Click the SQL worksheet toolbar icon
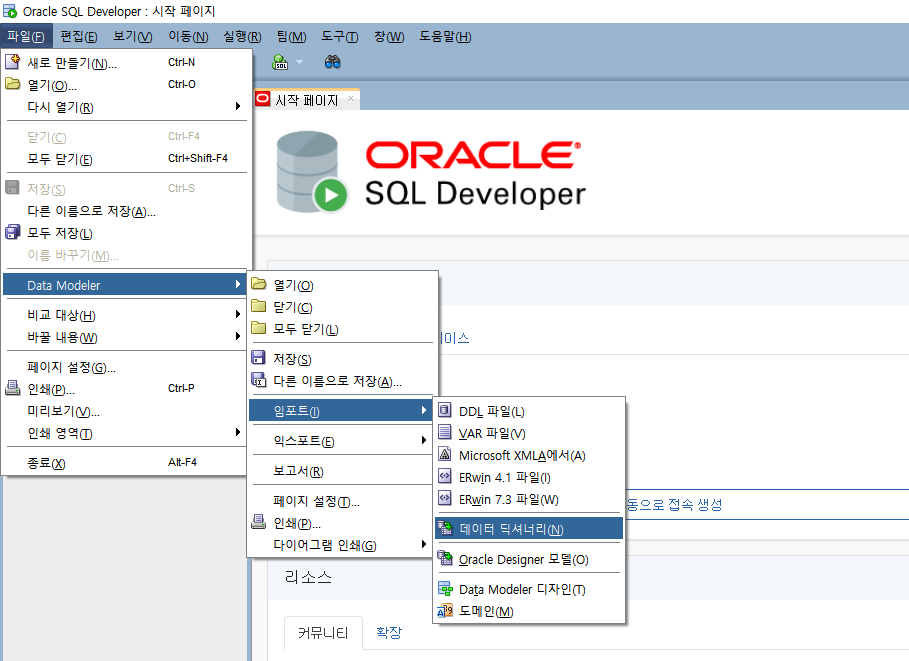This screenshot has width=909, height=661. pos(280,62)
